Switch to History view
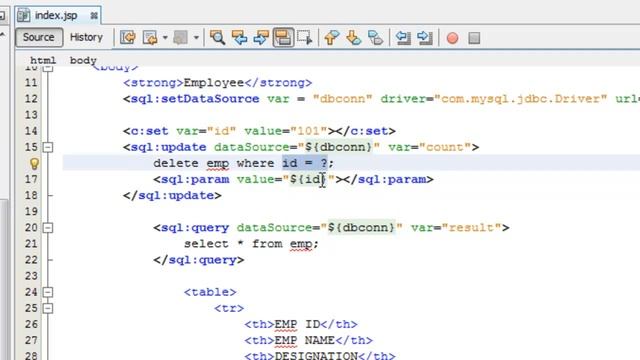 pyautogui.click(x=86, y=37)
